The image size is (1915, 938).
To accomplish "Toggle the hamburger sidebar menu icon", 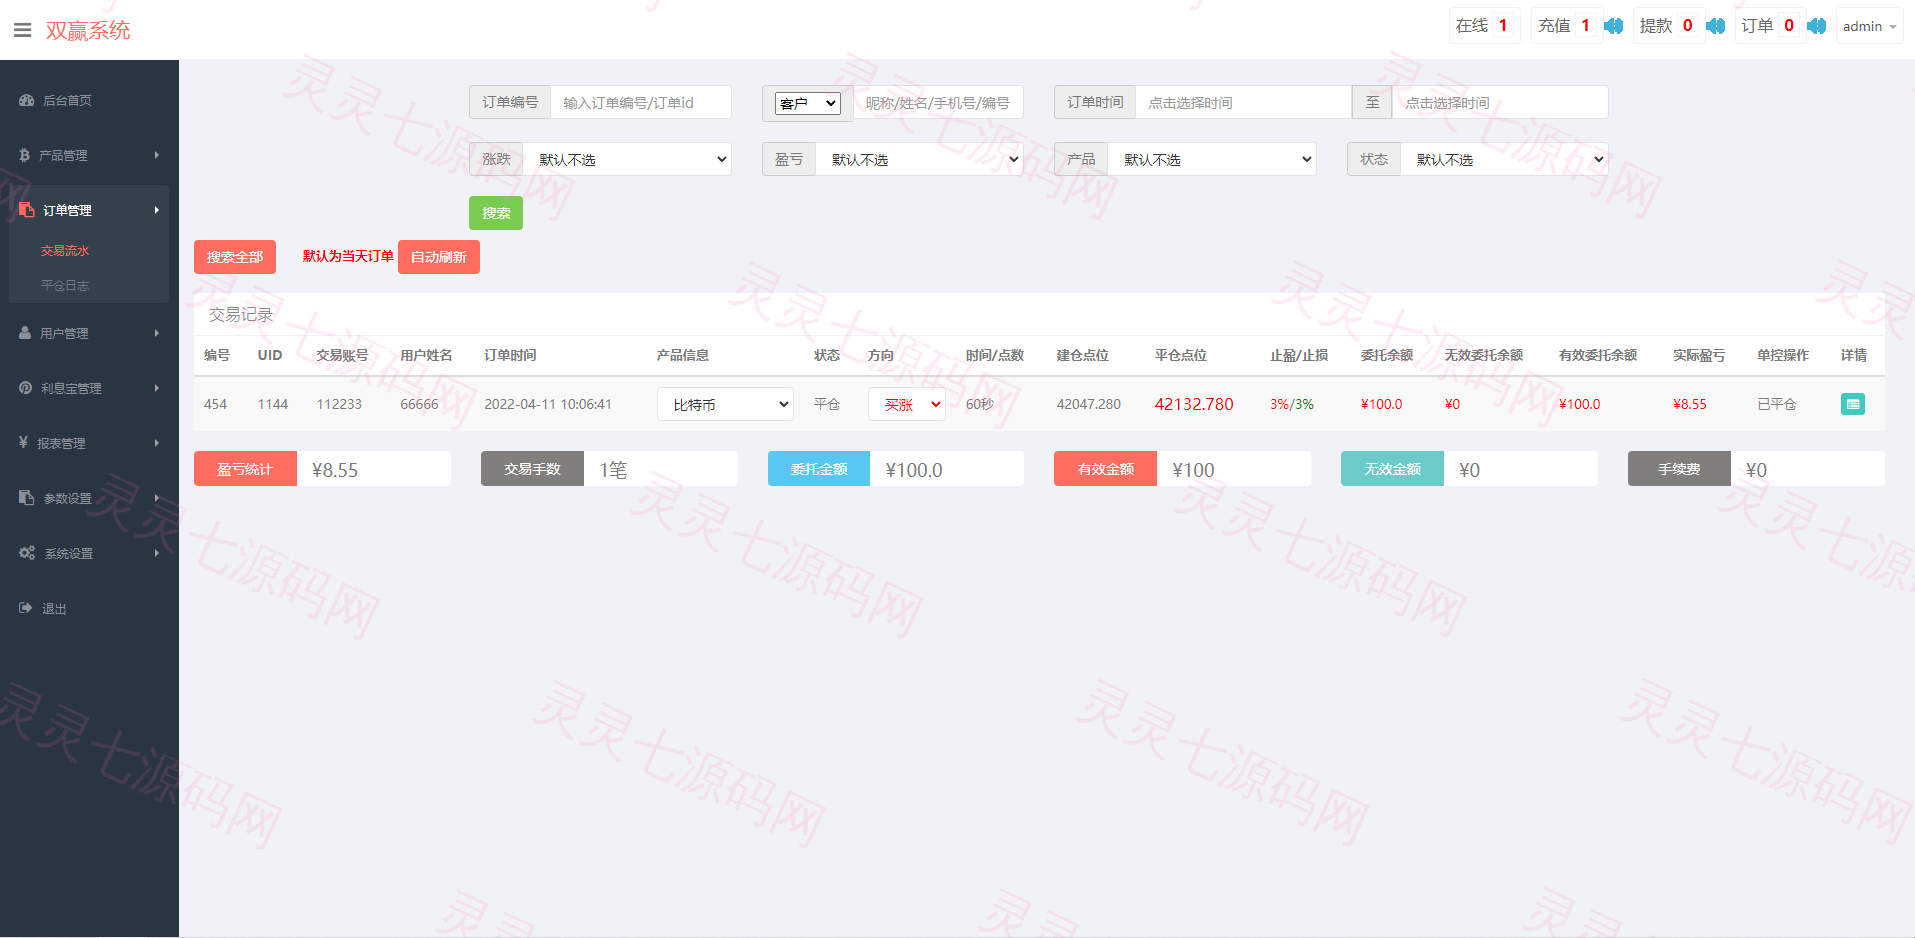I will pyautogui.click(x=22, y=30).
